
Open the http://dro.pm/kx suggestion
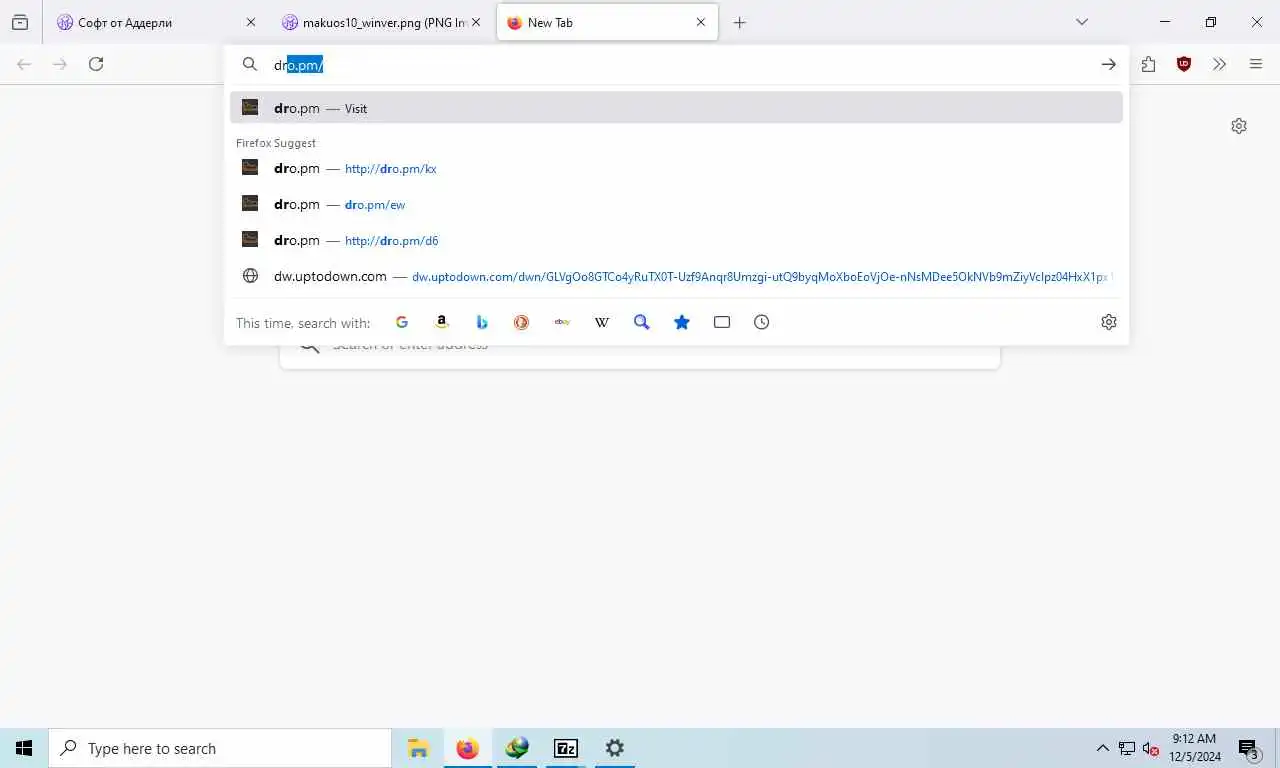676,168
